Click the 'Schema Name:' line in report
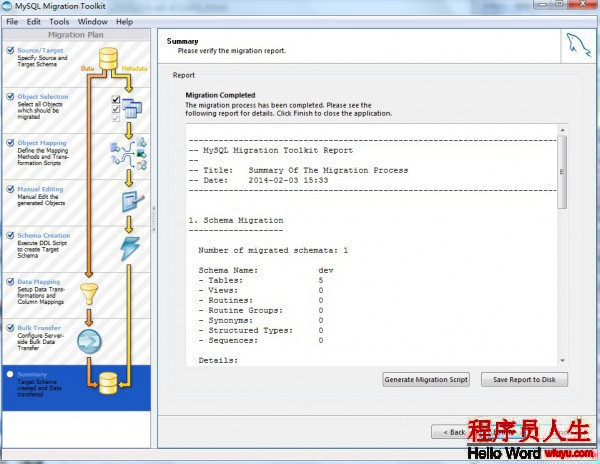 click(x=266, y=270)
